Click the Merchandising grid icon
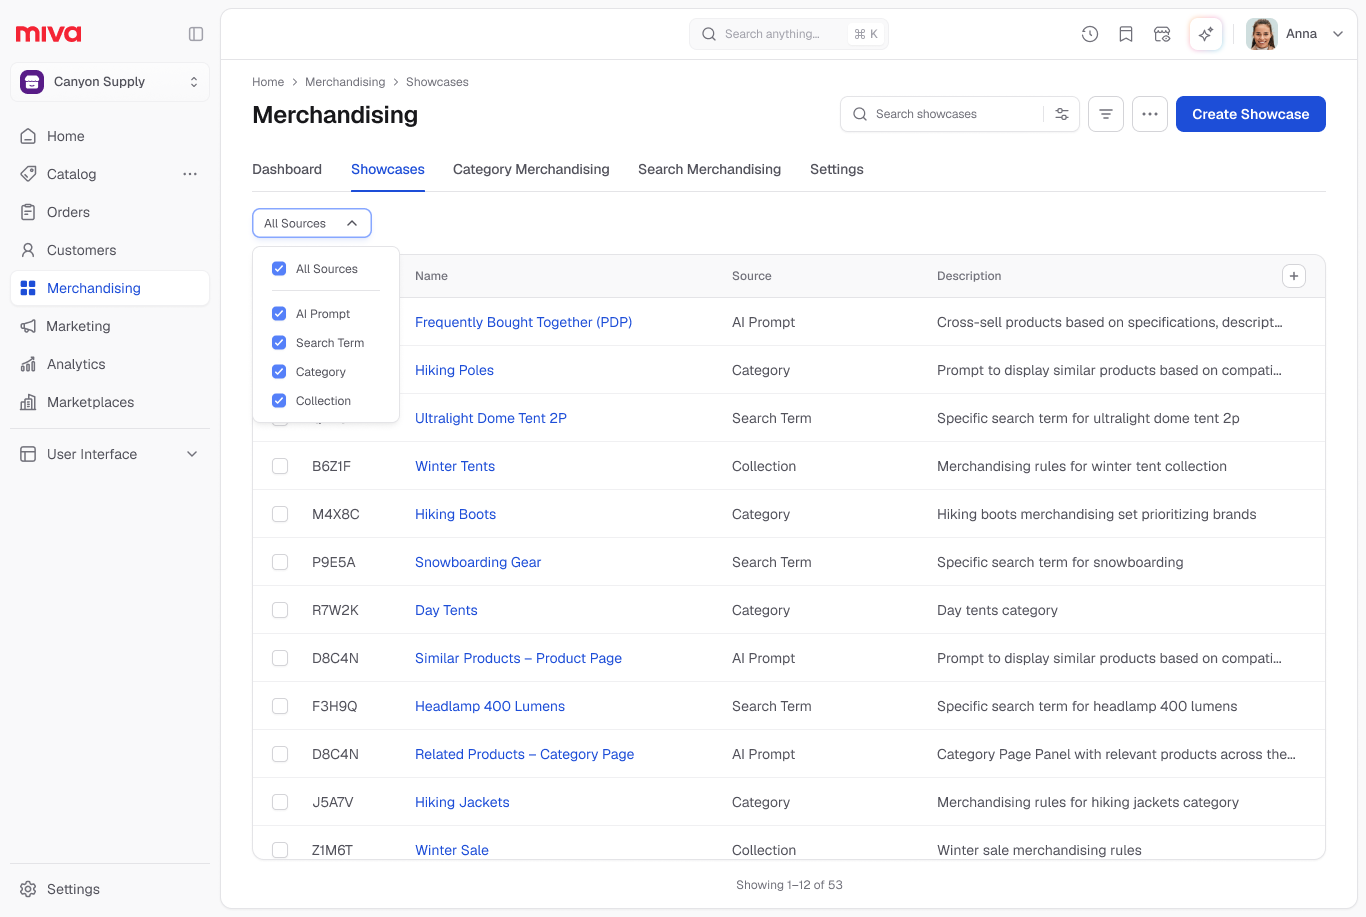This screenshot has width=1366, height=917. [28, 288]
